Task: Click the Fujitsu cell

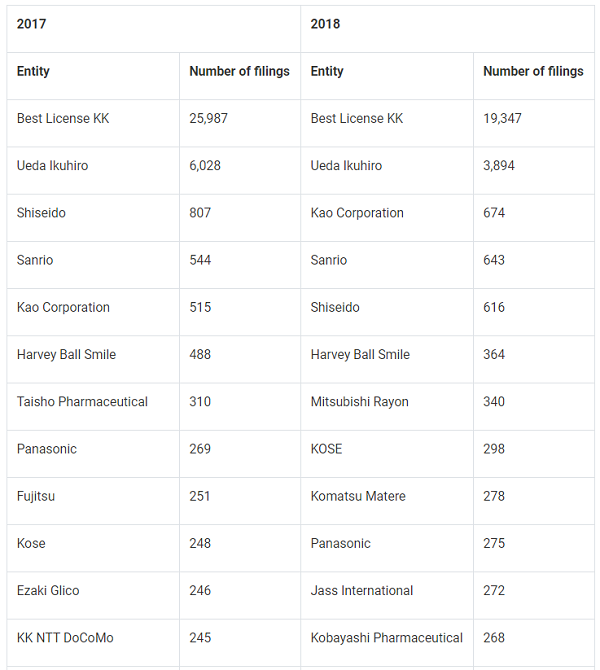Action: click(36, 496)
